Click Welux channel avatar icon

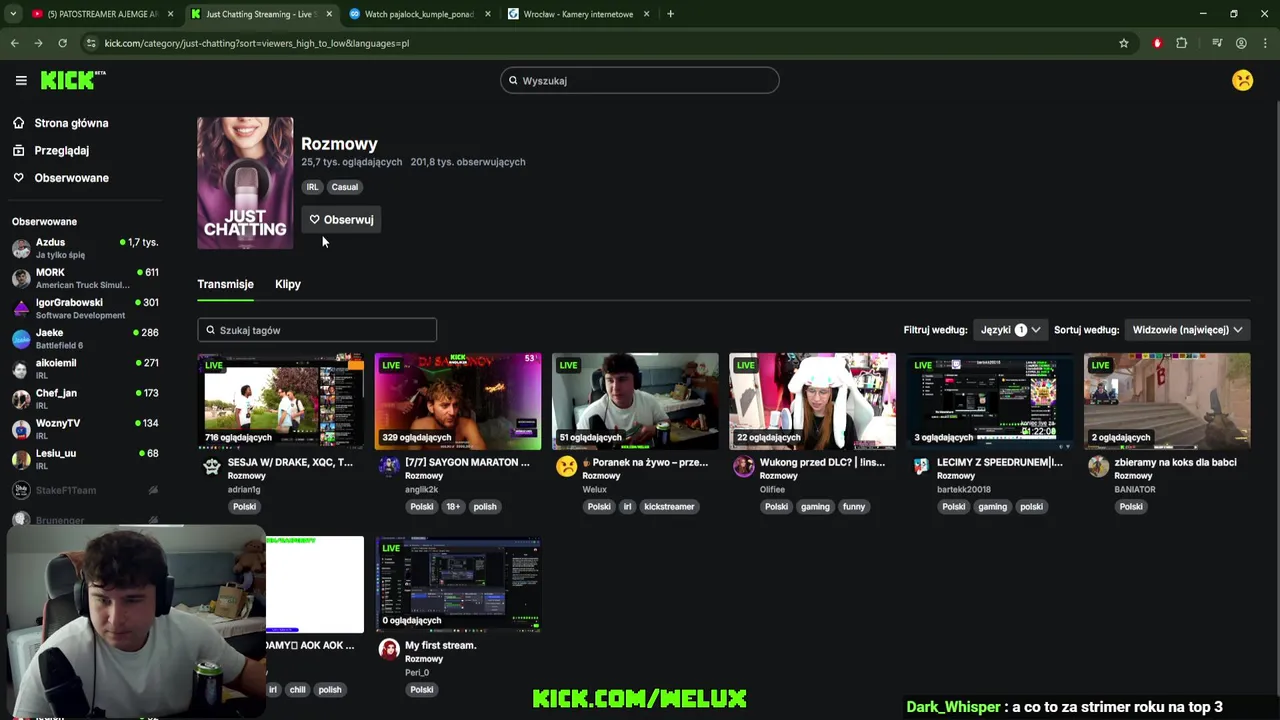[566, 467]
